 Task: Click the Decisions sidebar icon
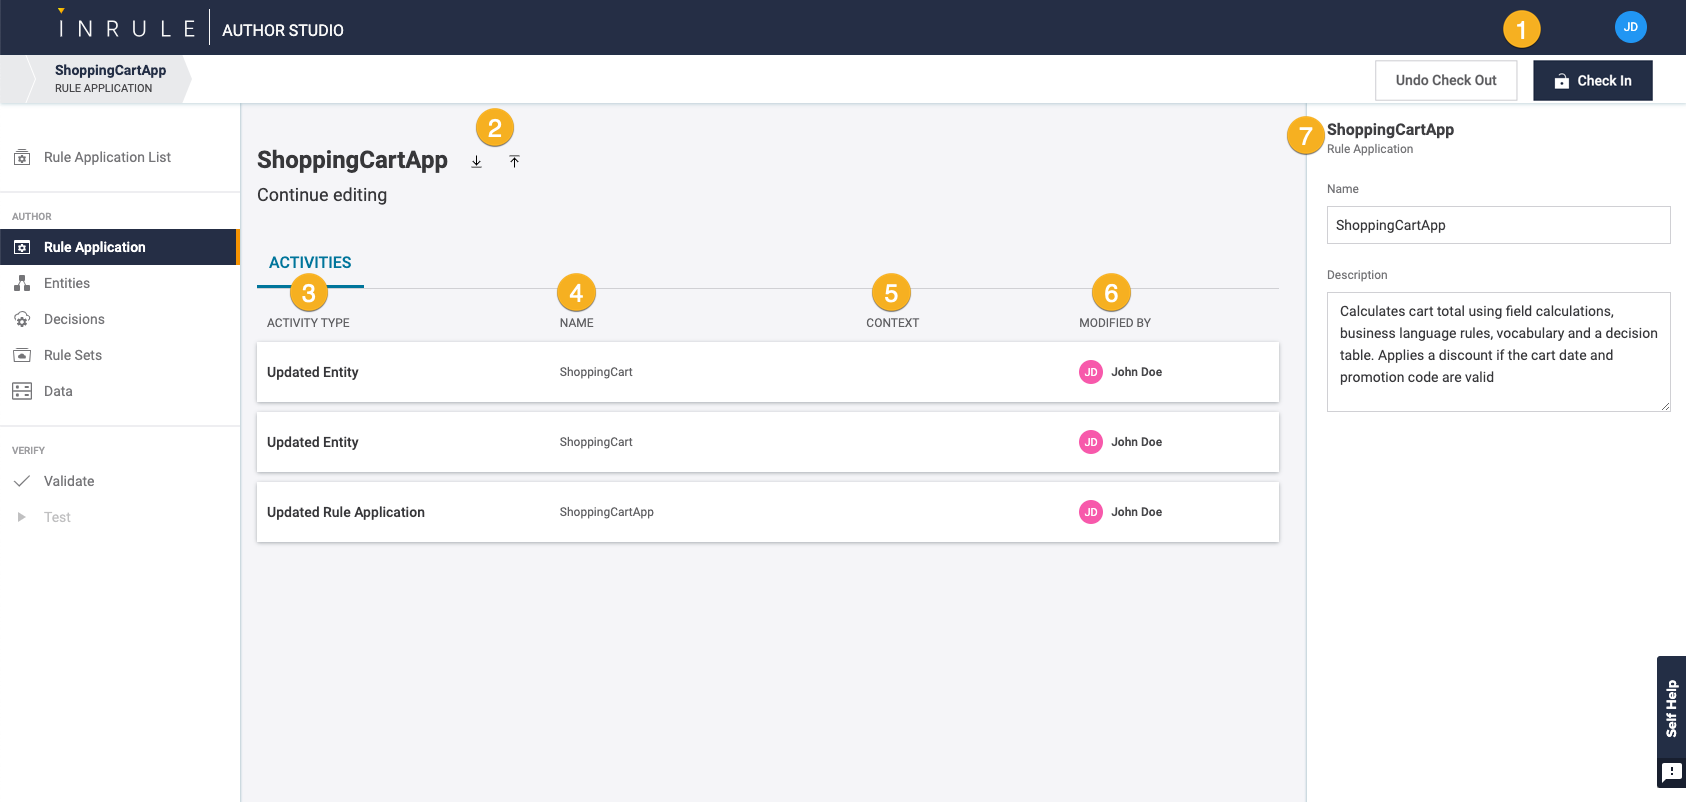pyautogui.click(x=22, y=320)
